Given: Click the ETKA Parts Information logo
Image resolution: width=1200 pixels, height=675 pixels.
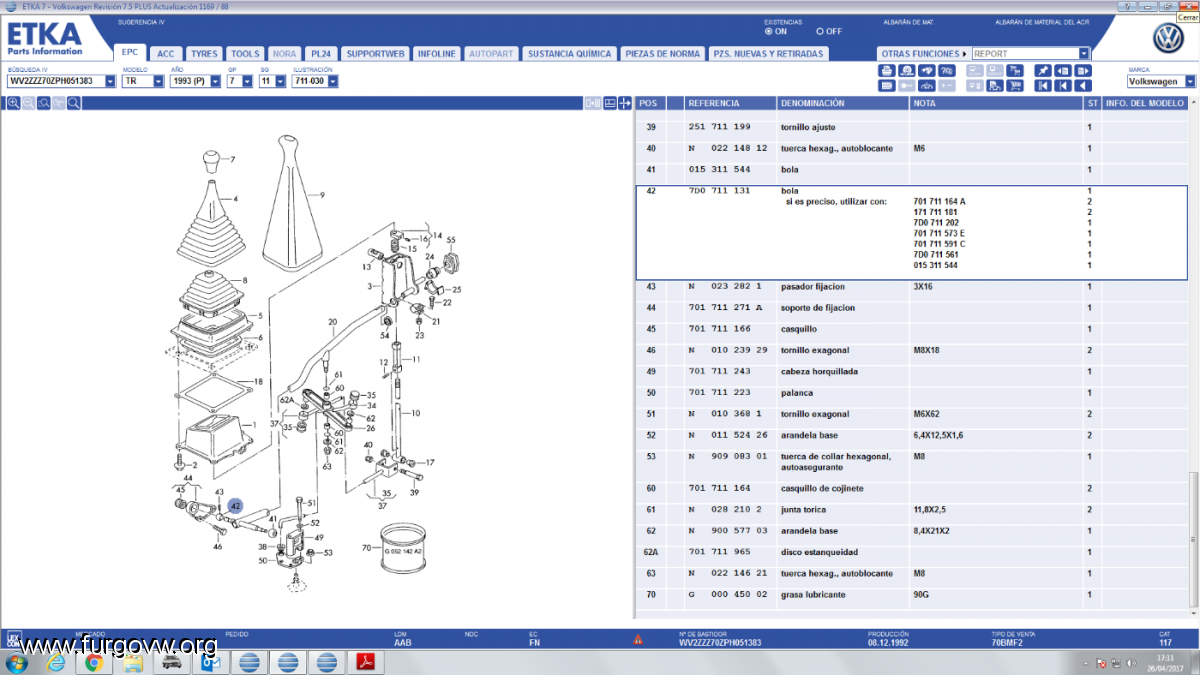Looking at the screenshot, I should coord(44,38).
